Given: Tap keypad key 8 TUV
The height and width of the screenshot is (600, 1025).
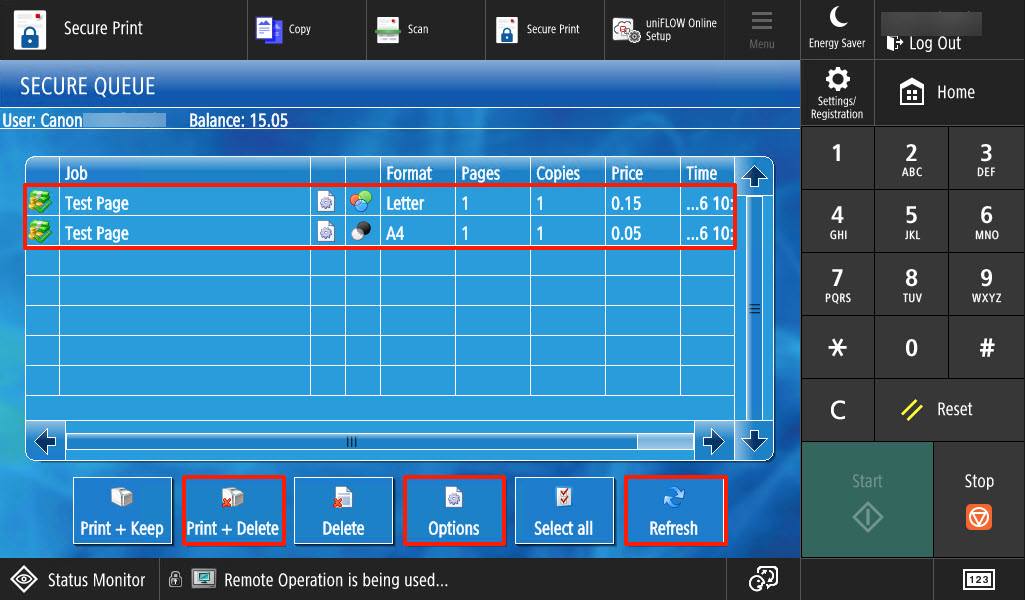Looking at the screenshot, I should (x=911, y=284).
